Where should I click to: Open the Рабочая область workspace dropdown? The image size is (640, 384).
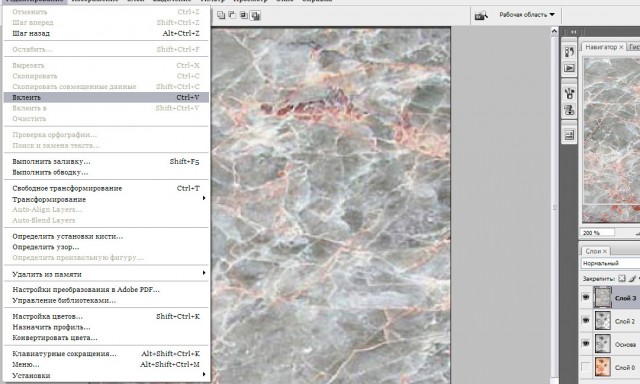point(527,15)
